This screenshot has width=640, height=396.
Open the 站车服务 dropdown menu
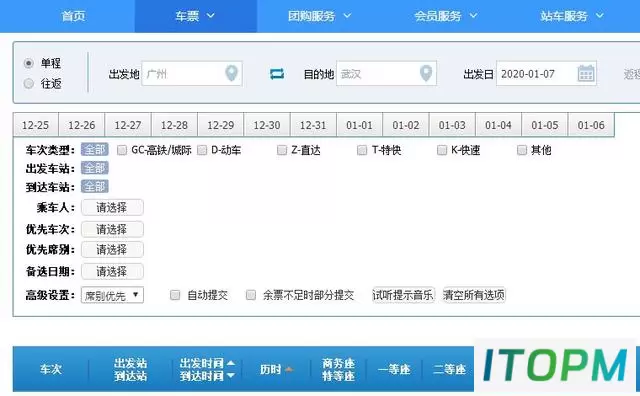(572, 16)
